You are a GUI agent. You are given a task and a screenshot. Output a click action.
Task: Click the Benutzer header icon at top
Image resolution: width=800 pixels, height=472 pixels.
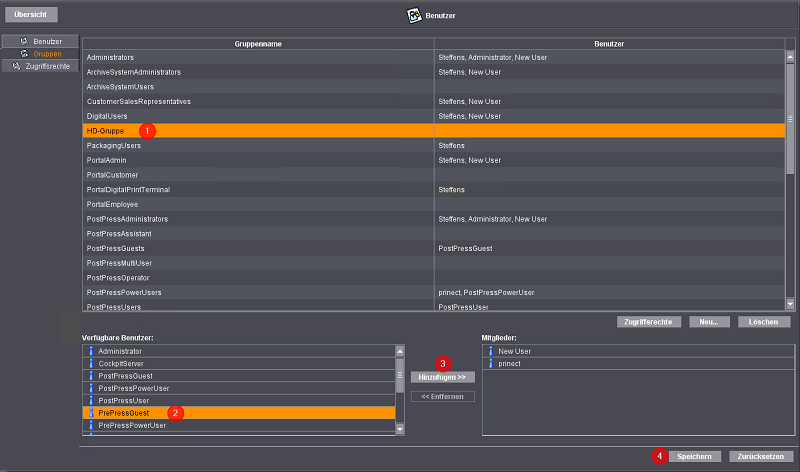point(416,15)
